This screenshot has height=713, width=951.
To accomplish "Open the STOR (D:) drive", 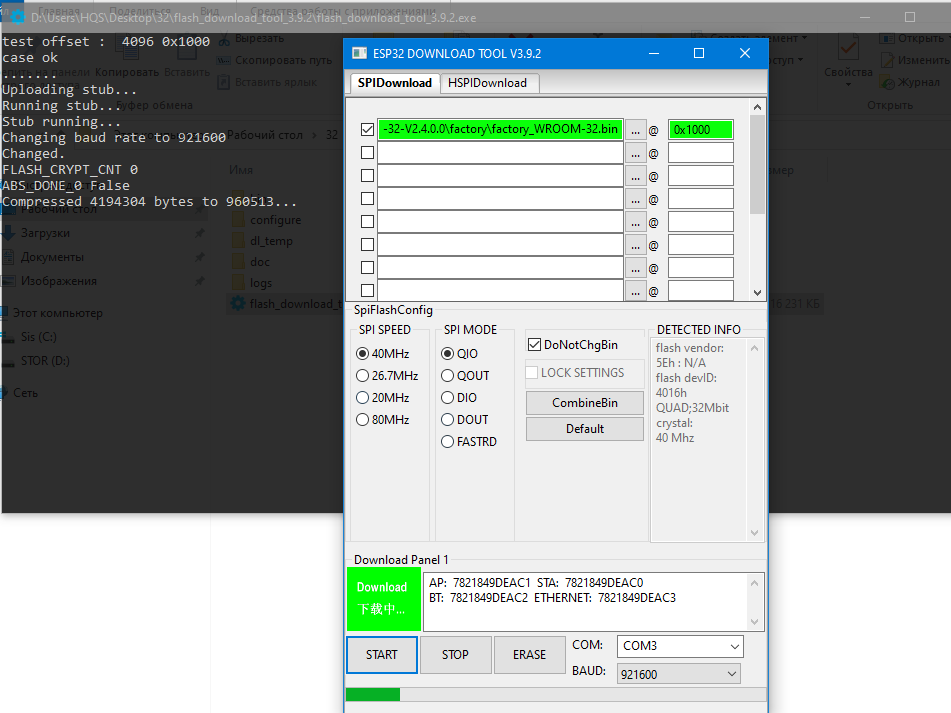I will [x=45, y=361].
